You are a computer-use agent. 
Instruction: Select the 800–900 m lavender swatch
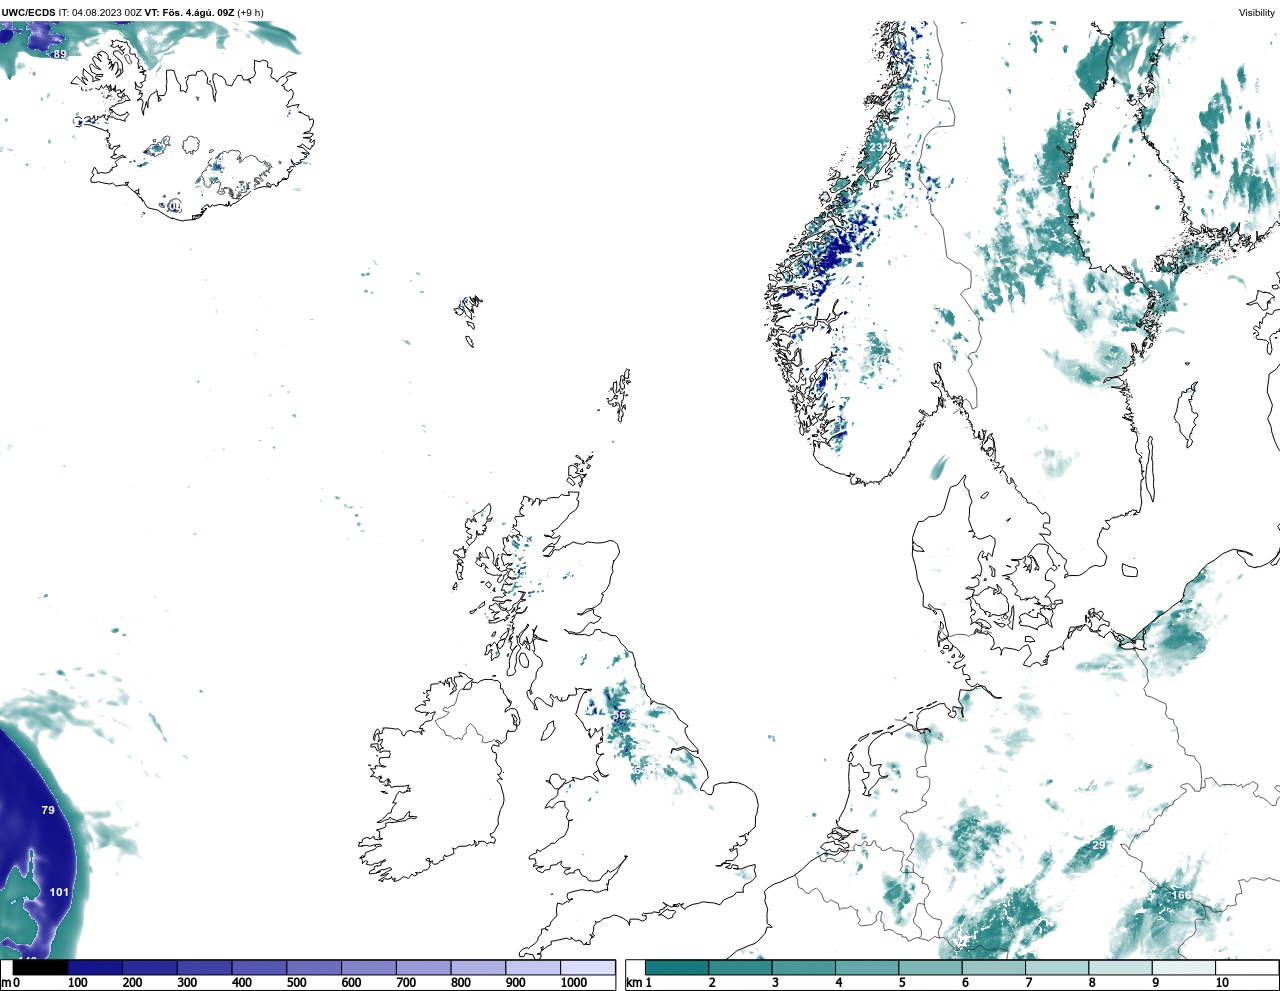[478, 967]
